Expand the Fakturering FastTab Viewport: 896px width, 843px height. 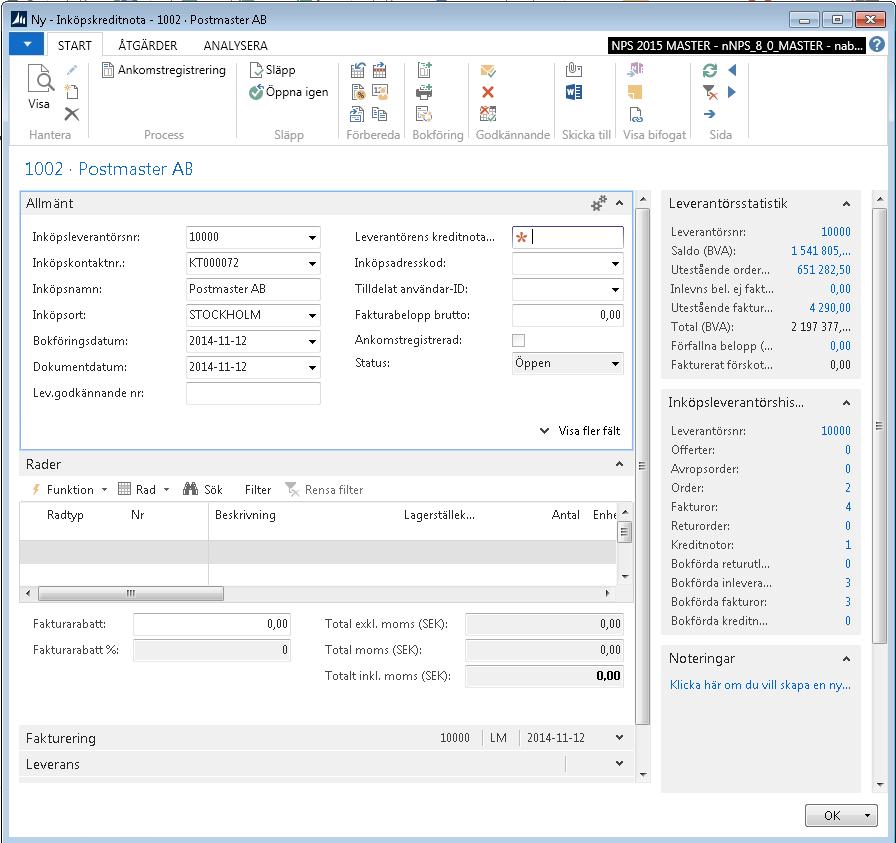coord(619,737)
